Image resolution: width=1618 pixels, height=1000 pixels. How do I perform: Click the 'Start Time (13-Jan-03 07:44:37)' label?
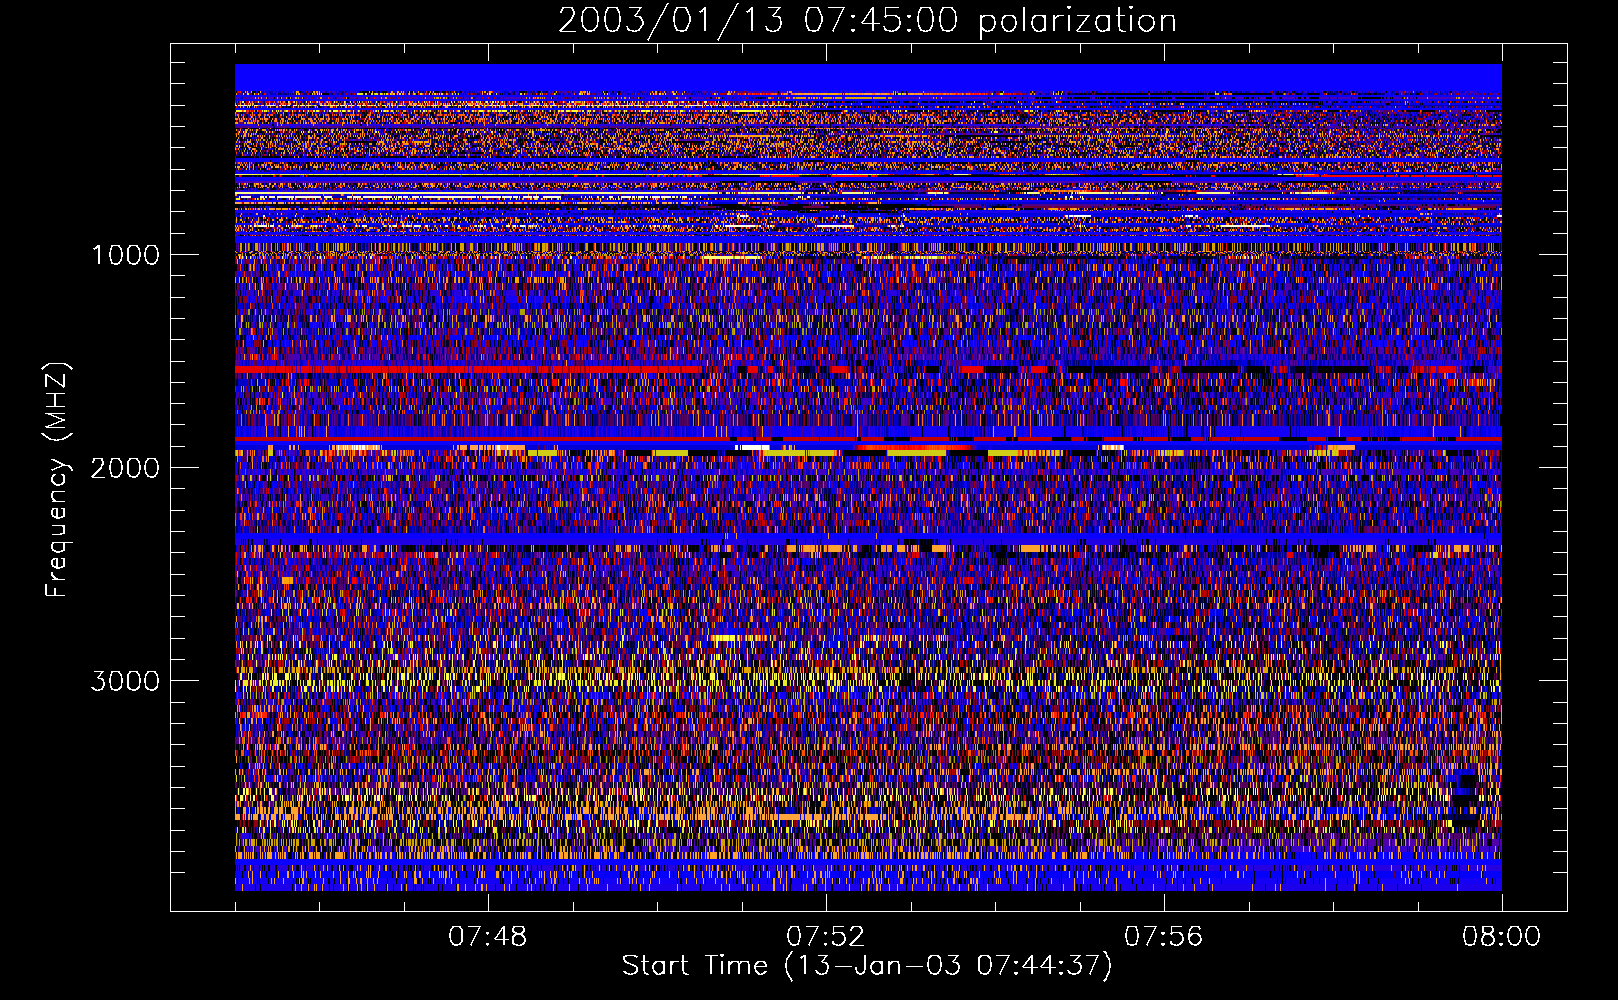(867, 966)
